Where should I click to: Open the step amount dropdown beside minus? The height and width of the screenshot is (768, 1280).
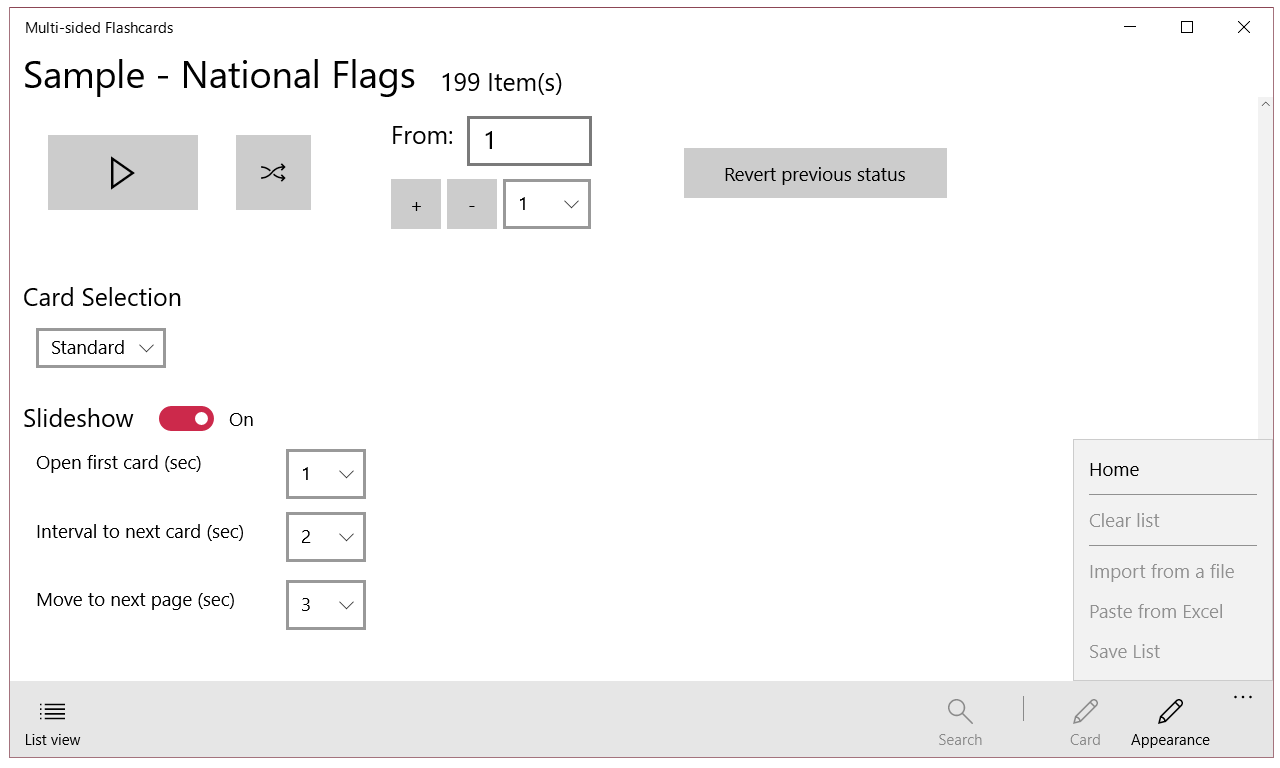pyautogui.click(x=547, y=204)
